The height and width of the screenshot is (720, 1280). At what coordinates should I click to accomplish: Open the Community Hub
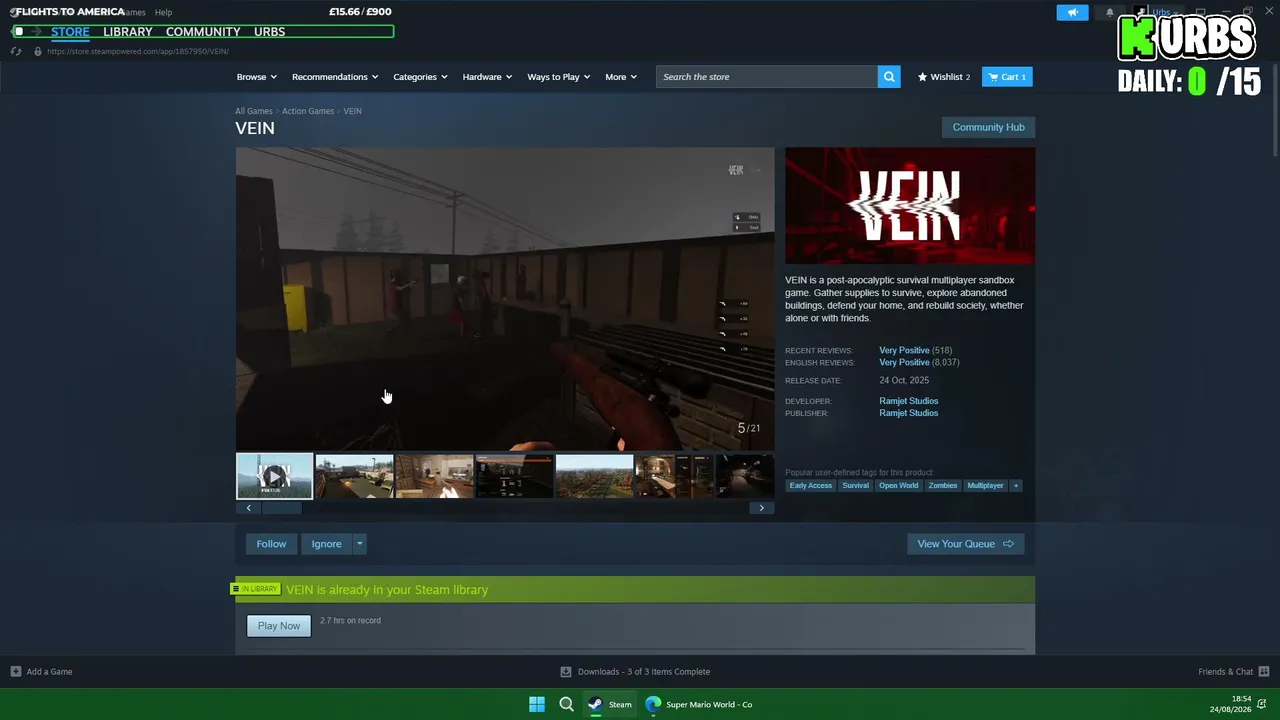point(988,127)
